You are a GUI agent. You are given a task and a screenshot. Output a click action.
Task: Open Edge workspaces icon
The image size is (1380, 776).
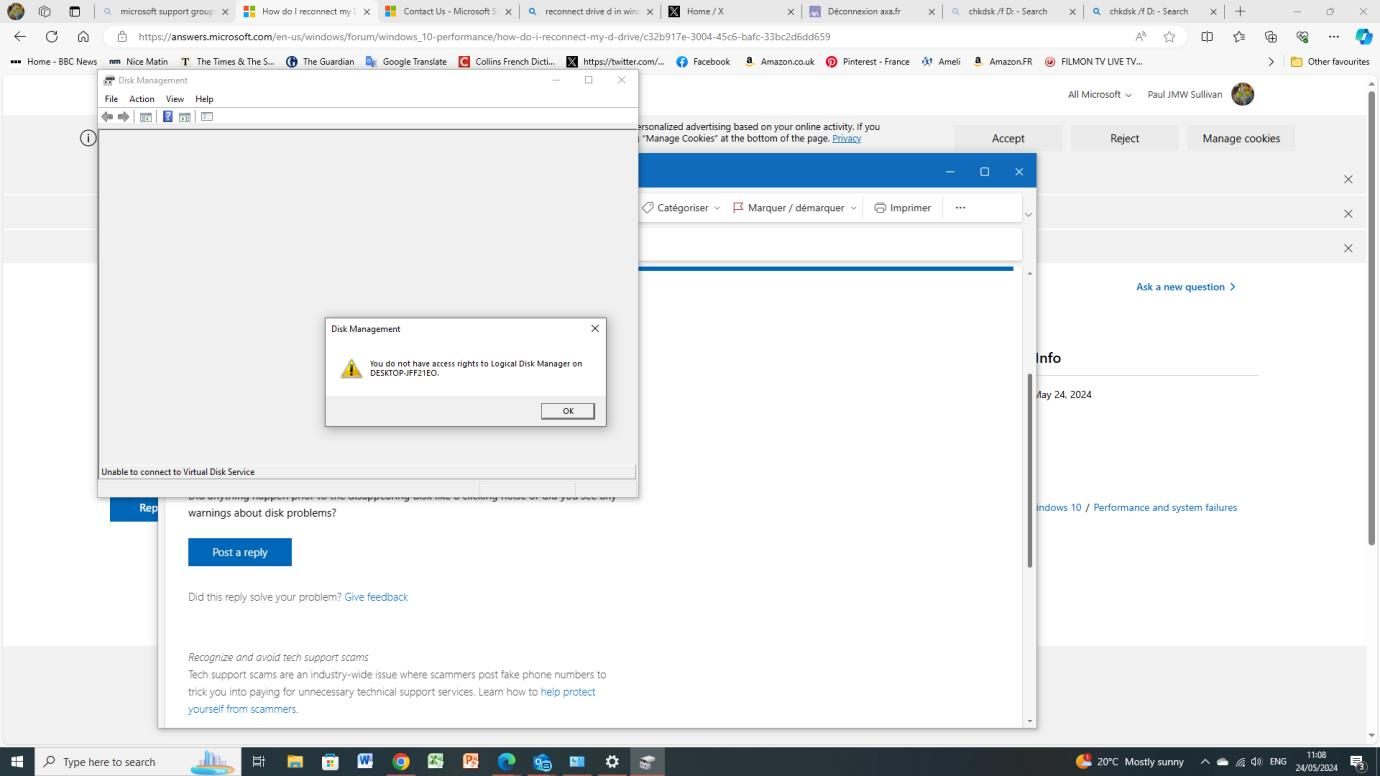[44, 11]
